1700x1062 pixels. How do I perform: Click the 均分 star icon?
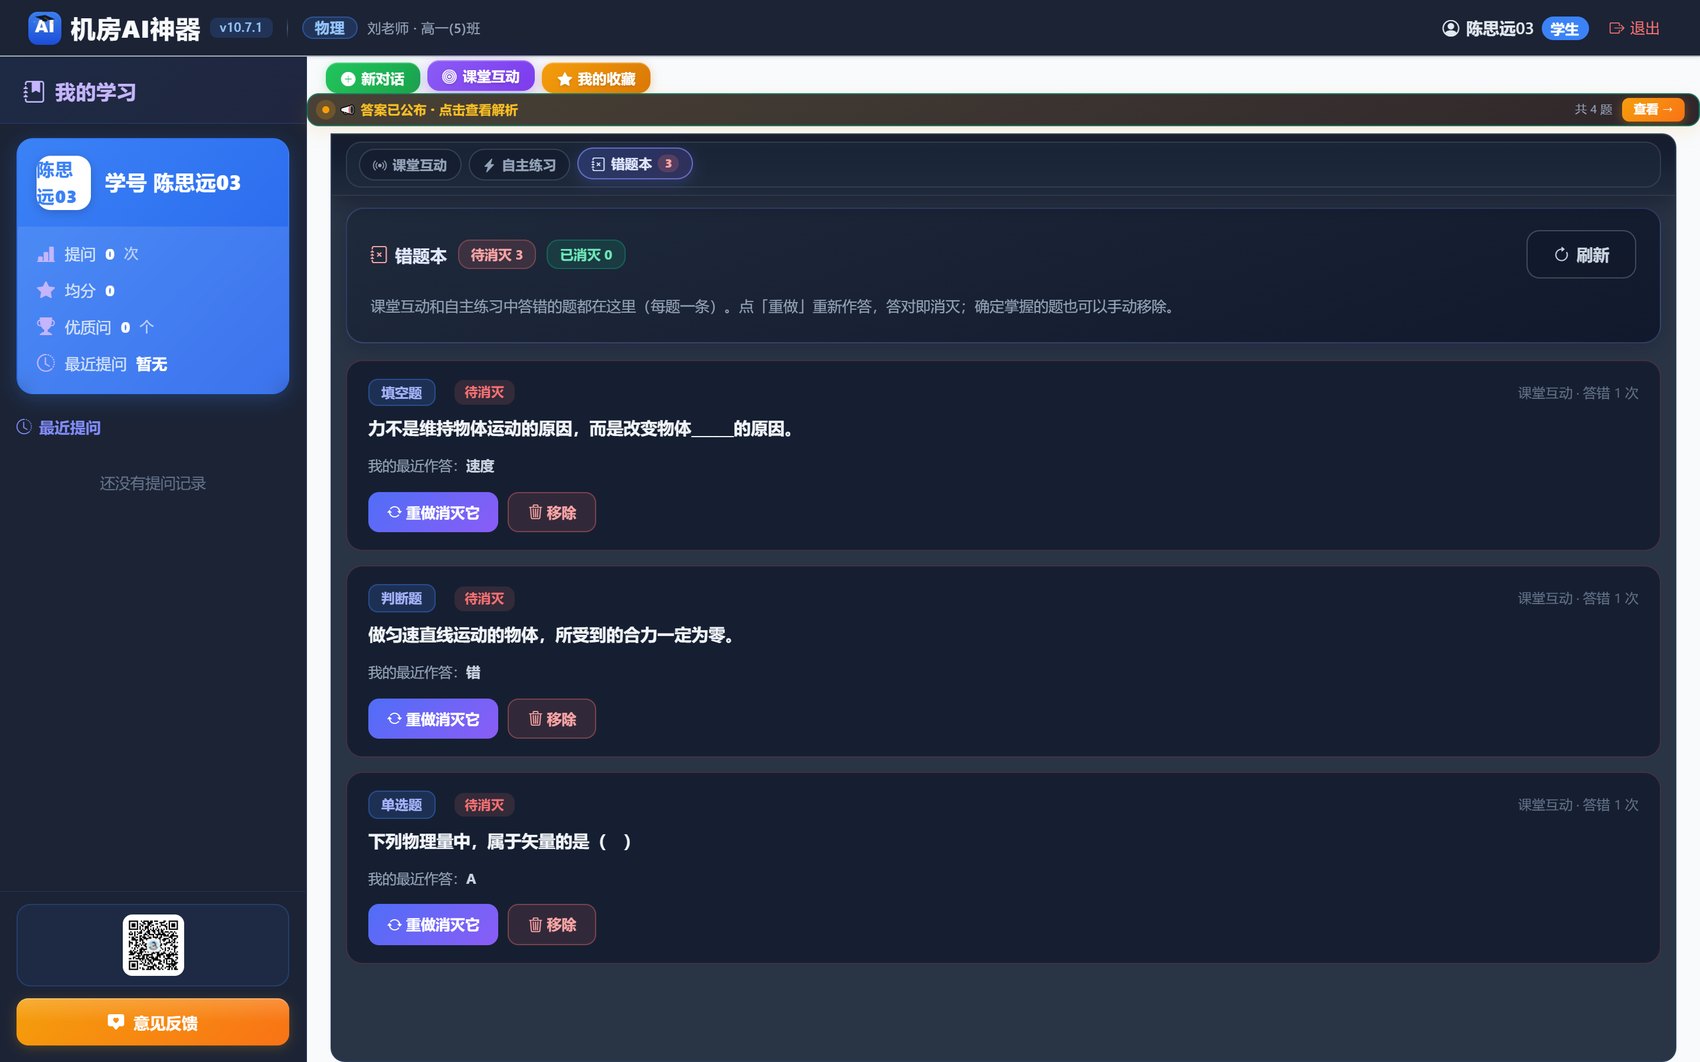(46, 290)
